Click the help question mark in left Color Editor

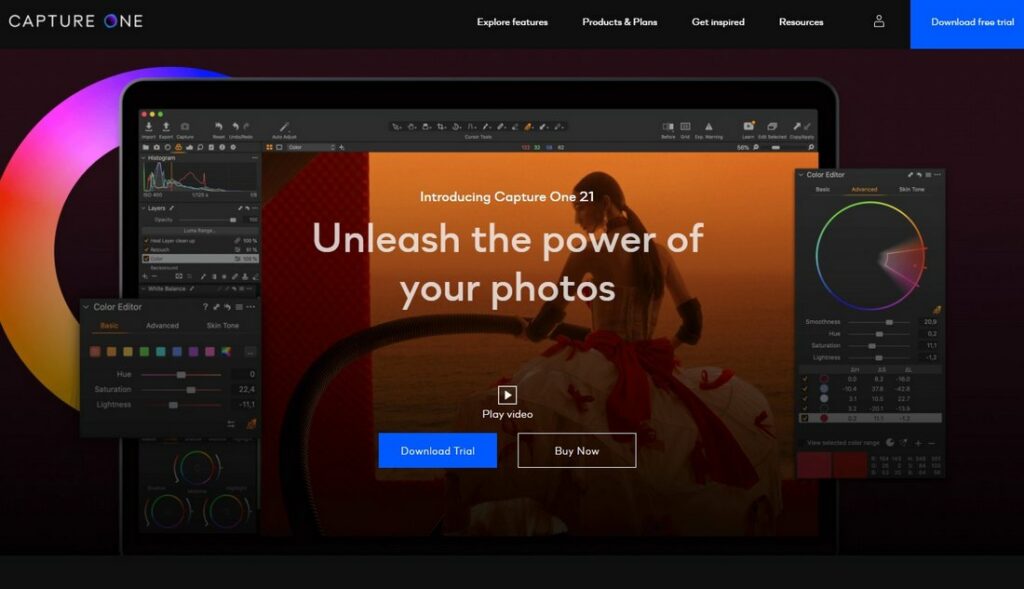(x=205, y=307)
